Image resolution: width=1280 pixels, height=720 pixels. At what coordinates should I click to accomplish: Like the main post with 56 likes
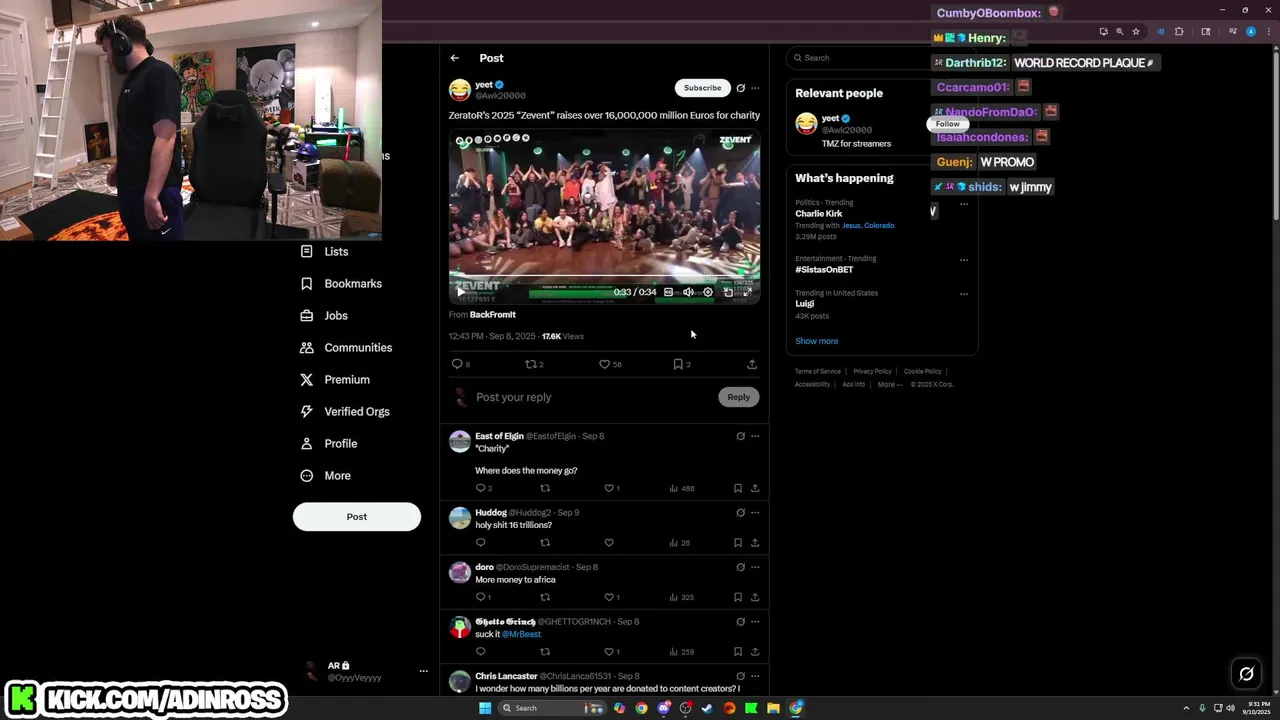[609, 364]
